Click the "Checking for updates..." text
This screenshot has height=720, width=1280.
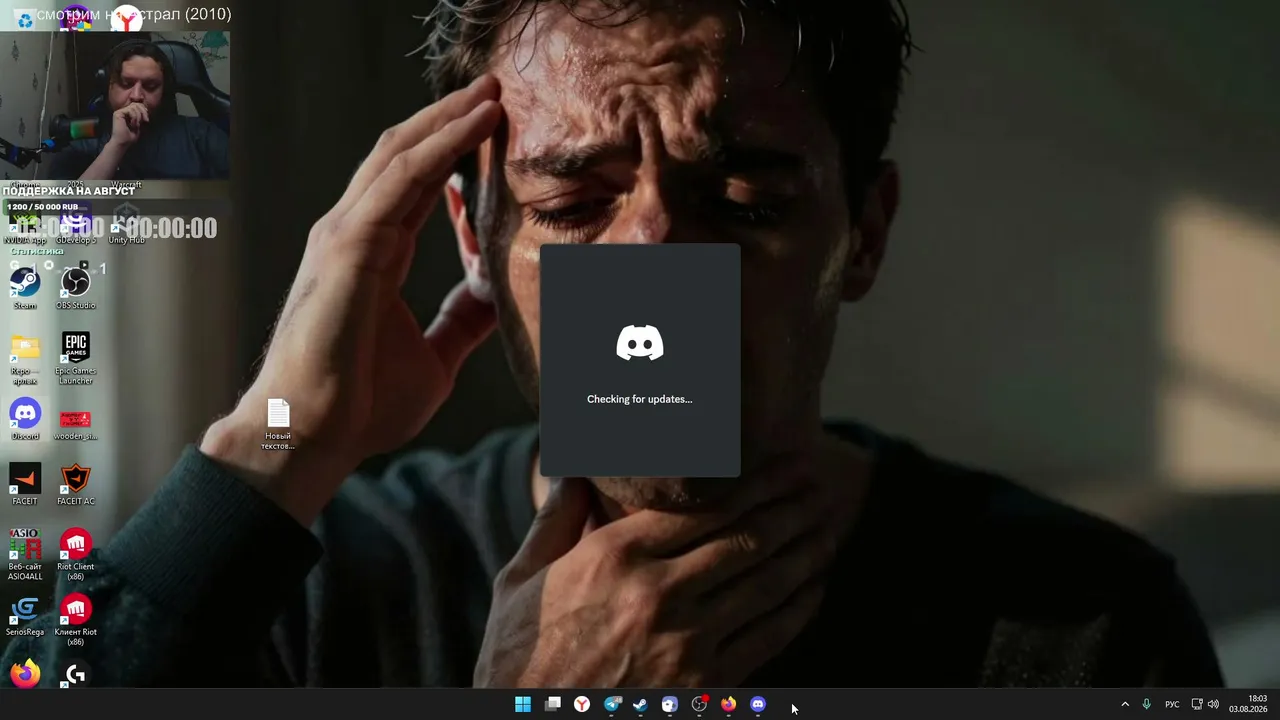pyautogui.click(x=640, y=399)
